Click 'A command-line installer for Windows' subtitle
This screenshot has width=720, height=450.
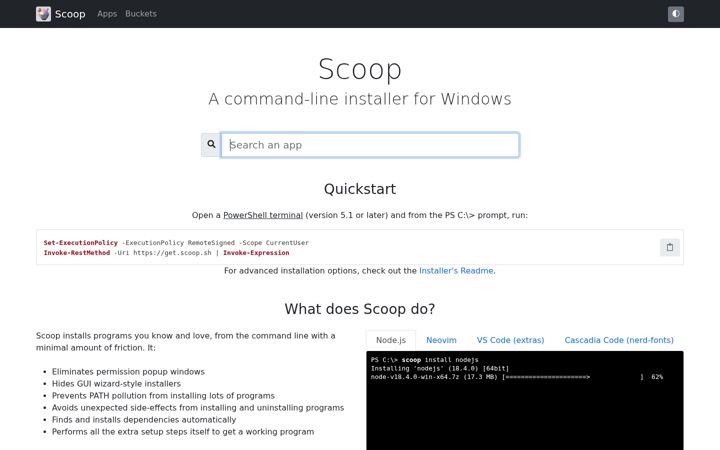coord(360,99)
